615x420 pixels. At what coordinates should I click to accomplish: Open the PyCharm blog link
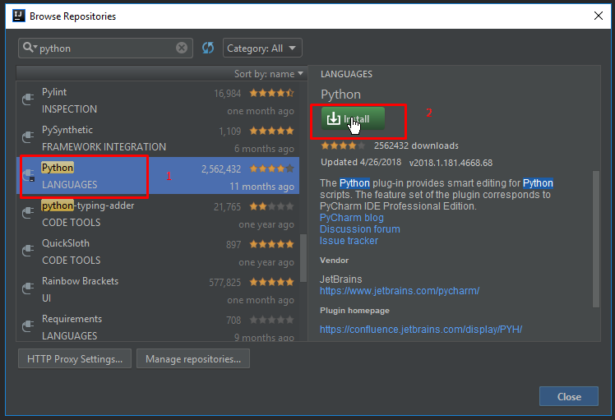pyautogui.click(x=351, y=218)
